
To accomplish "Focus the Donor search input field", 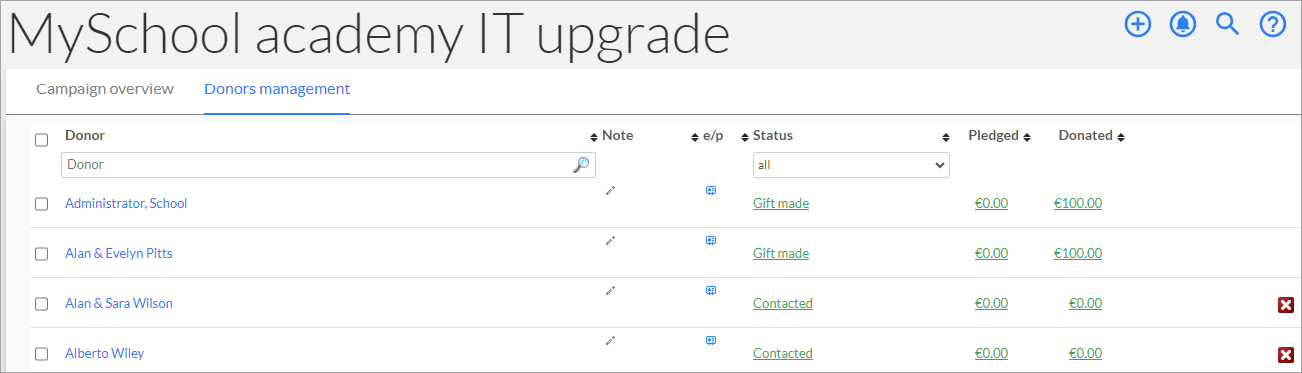I will click(x=328, y=165).
